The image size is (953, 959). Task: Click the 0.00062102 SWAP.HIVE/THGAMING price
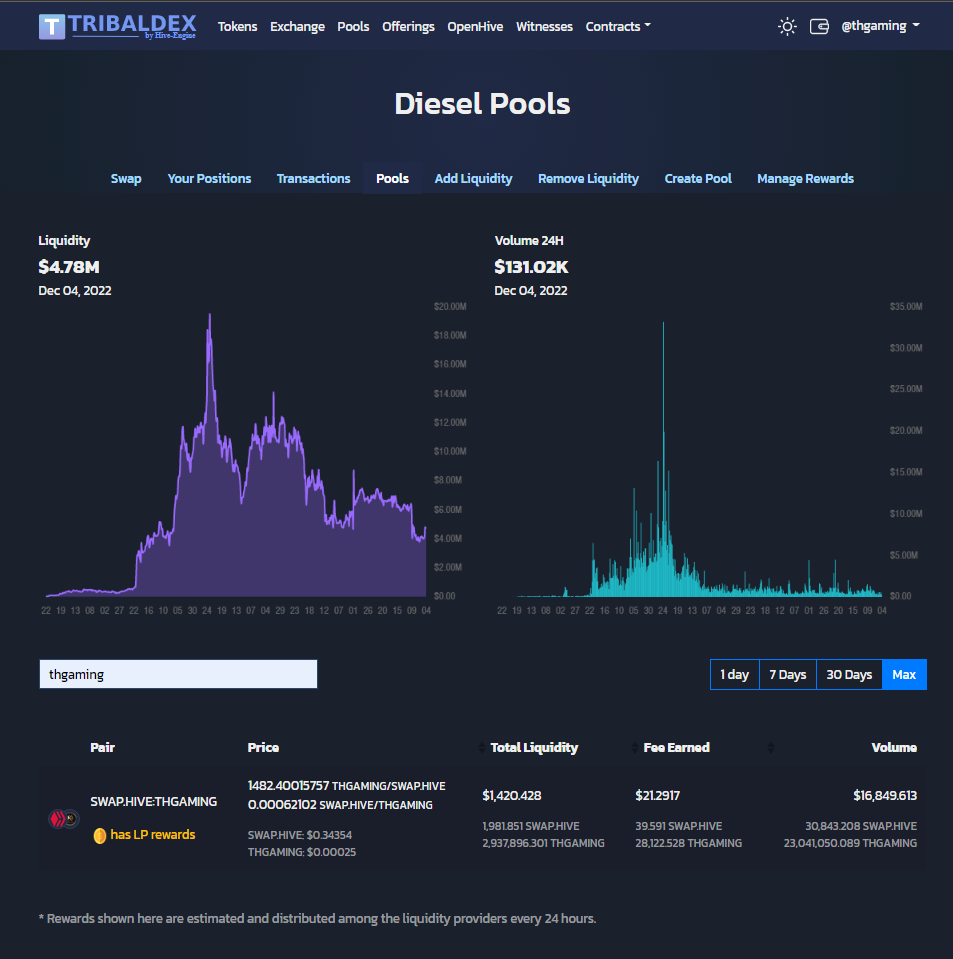tap(340, 805)
